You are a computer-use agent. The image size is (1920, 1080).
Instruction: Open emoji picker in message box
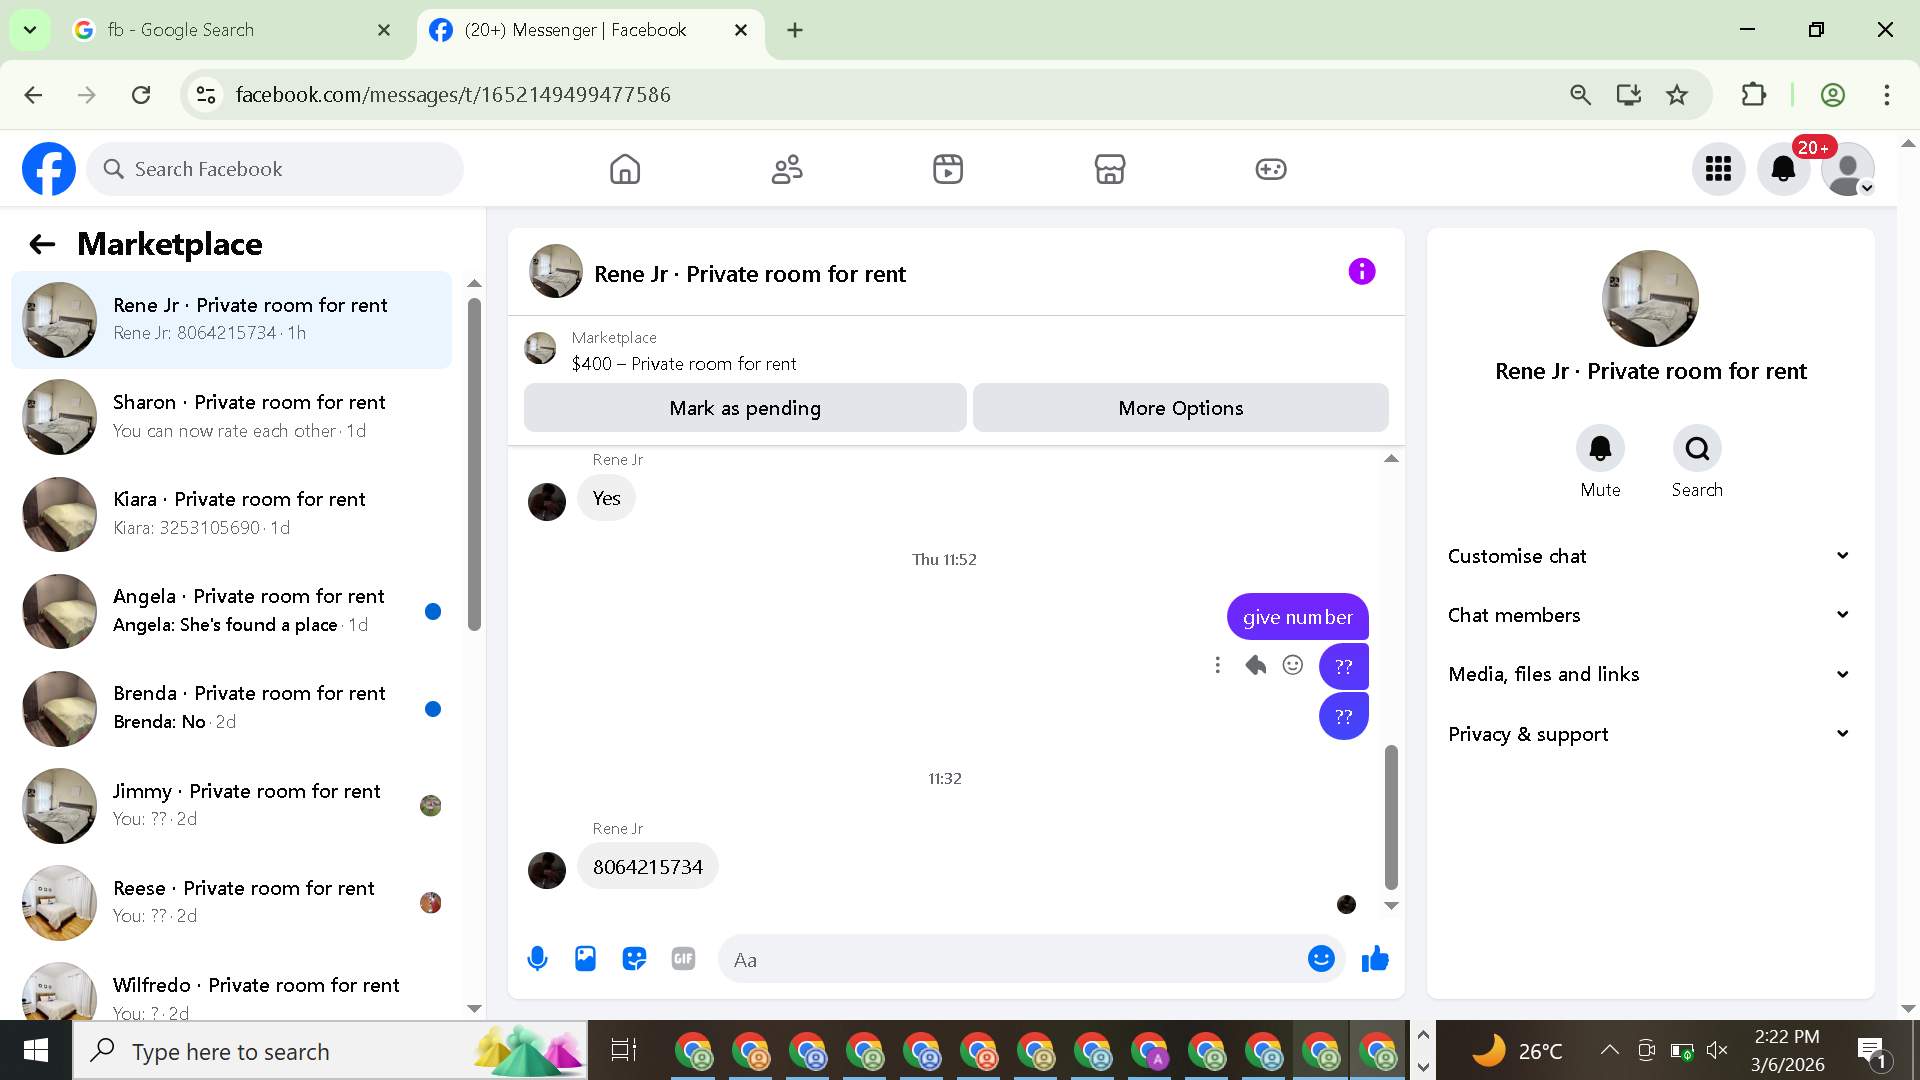1321,959
